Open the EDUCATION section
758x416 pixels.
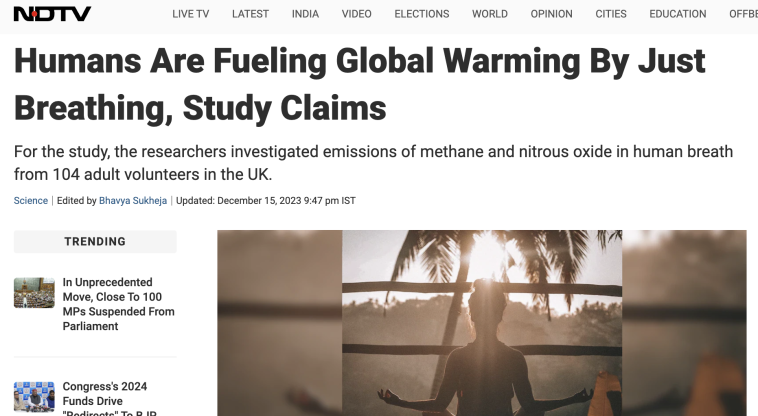[x=677, y=14]
